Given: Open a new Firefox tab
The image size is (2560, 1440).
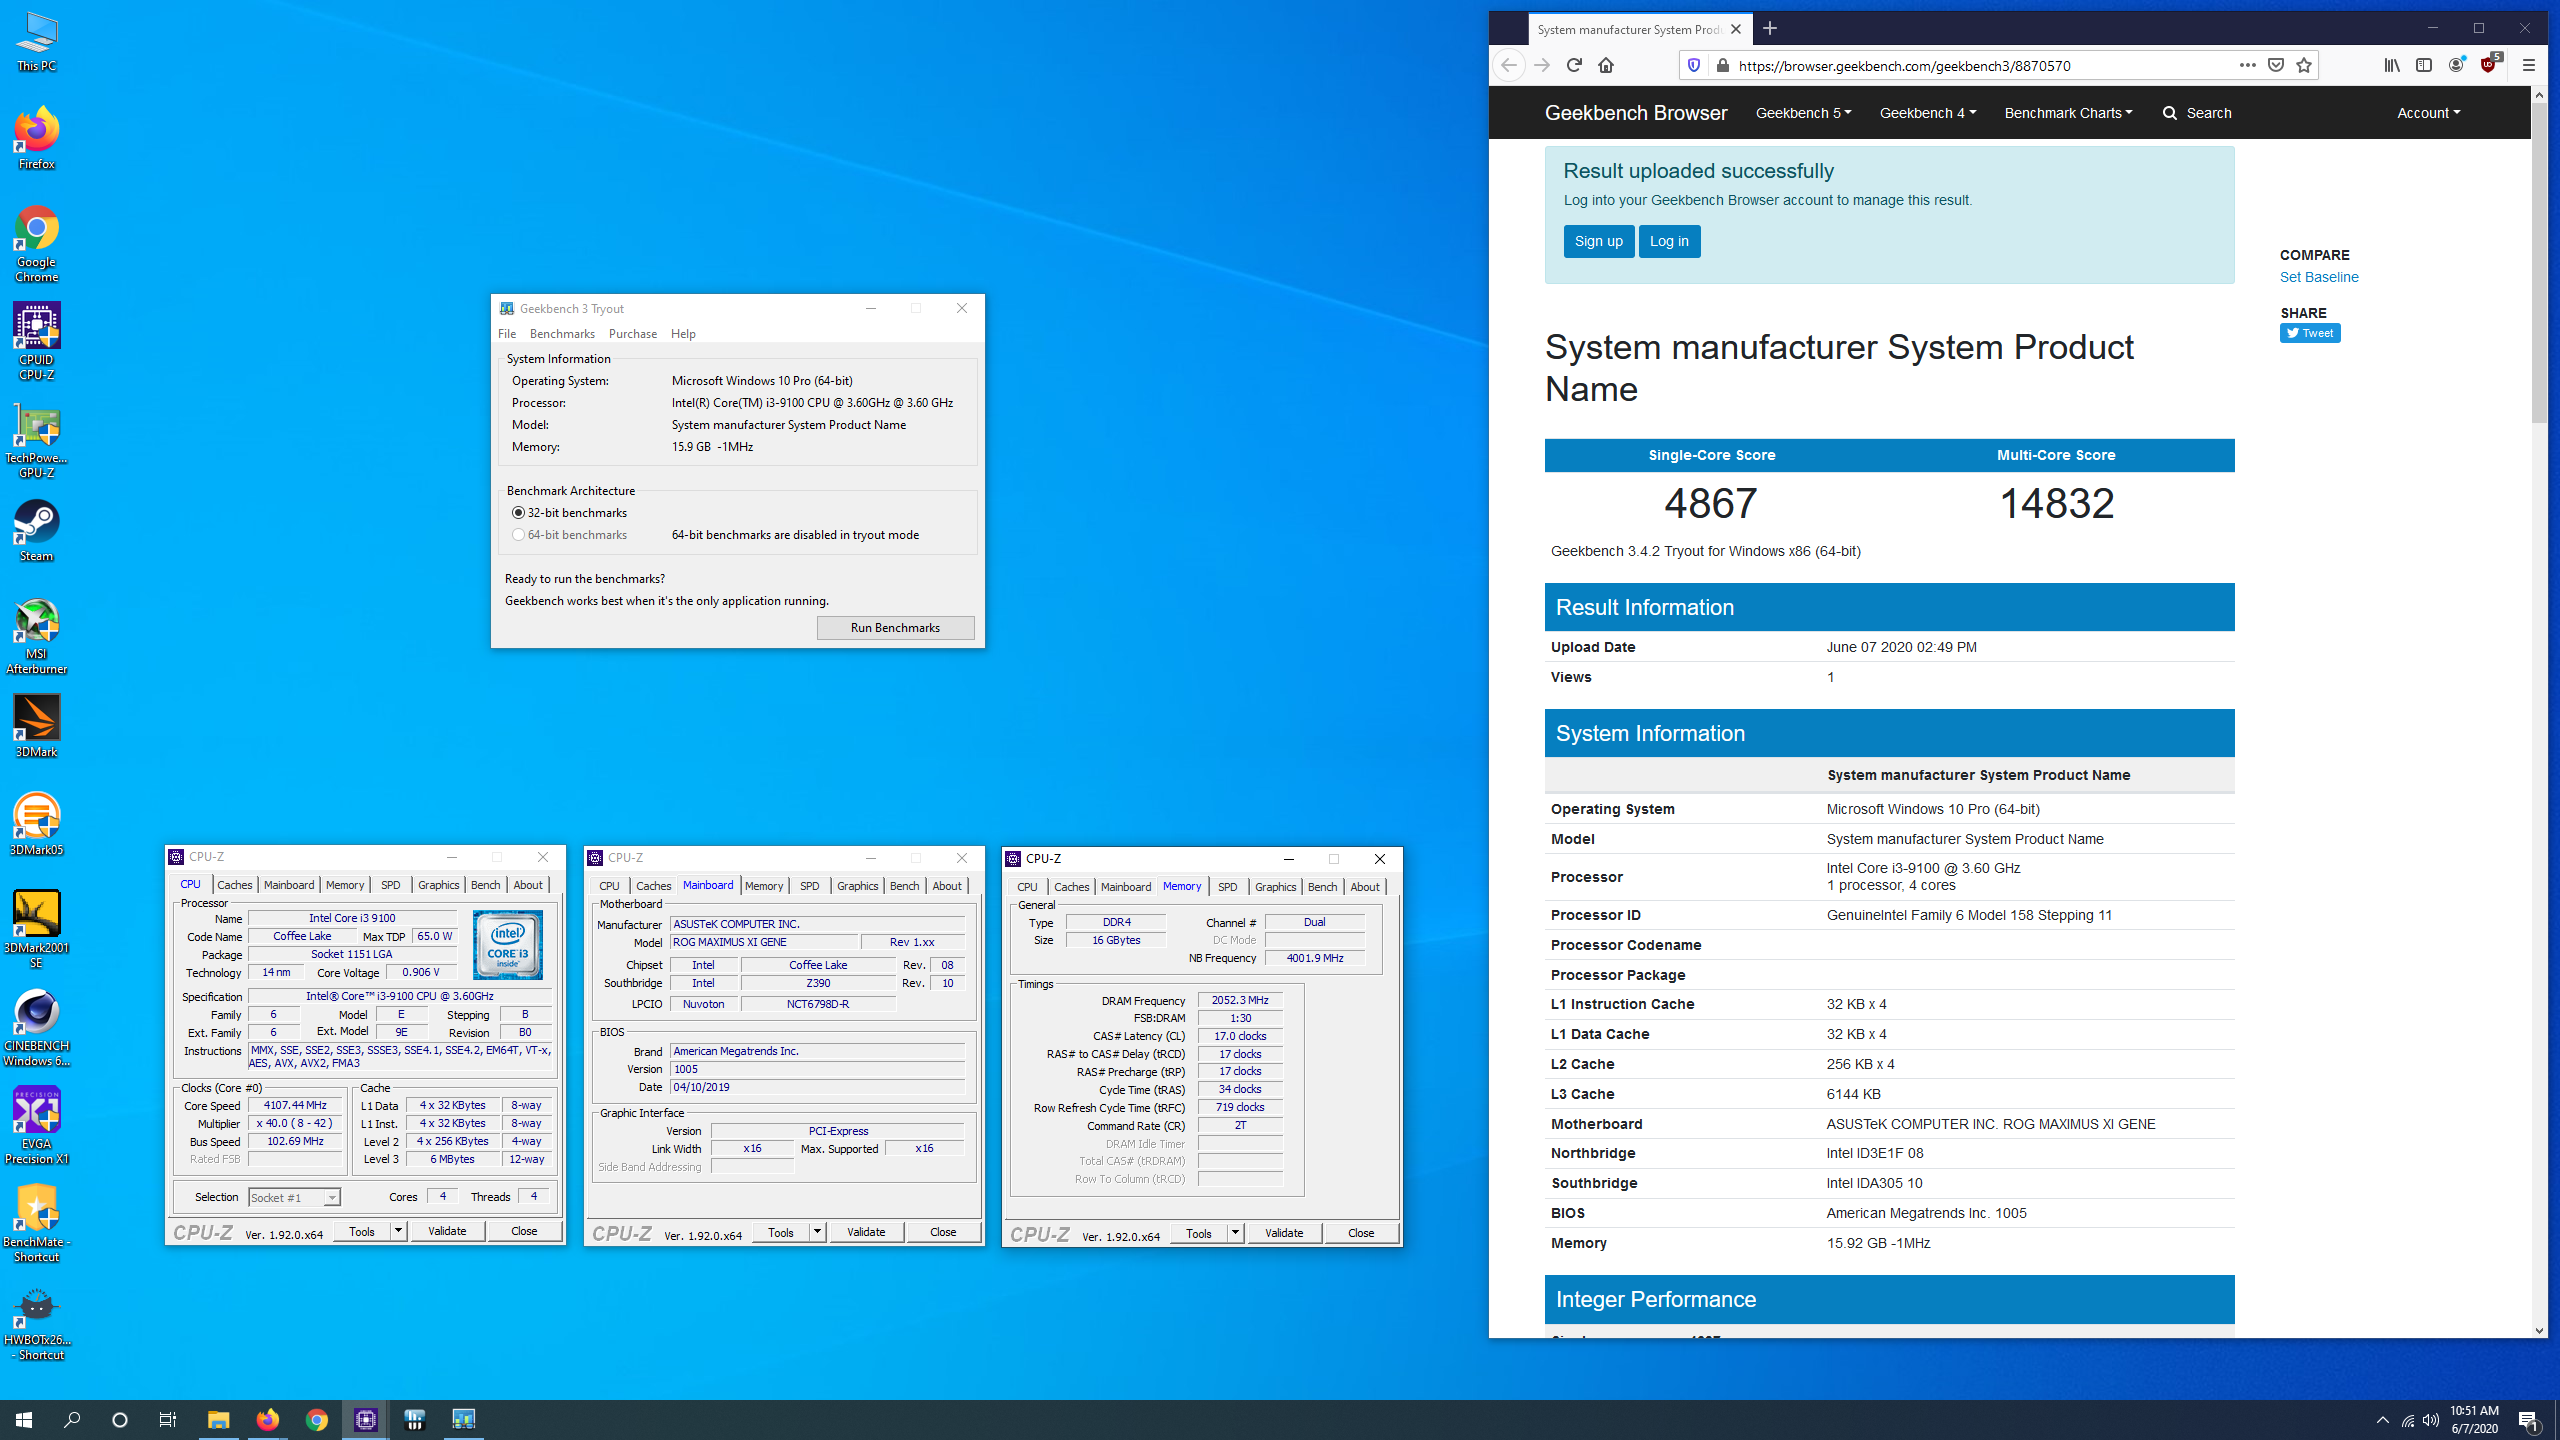Looking at the screenshot, I should (1770, 29).
